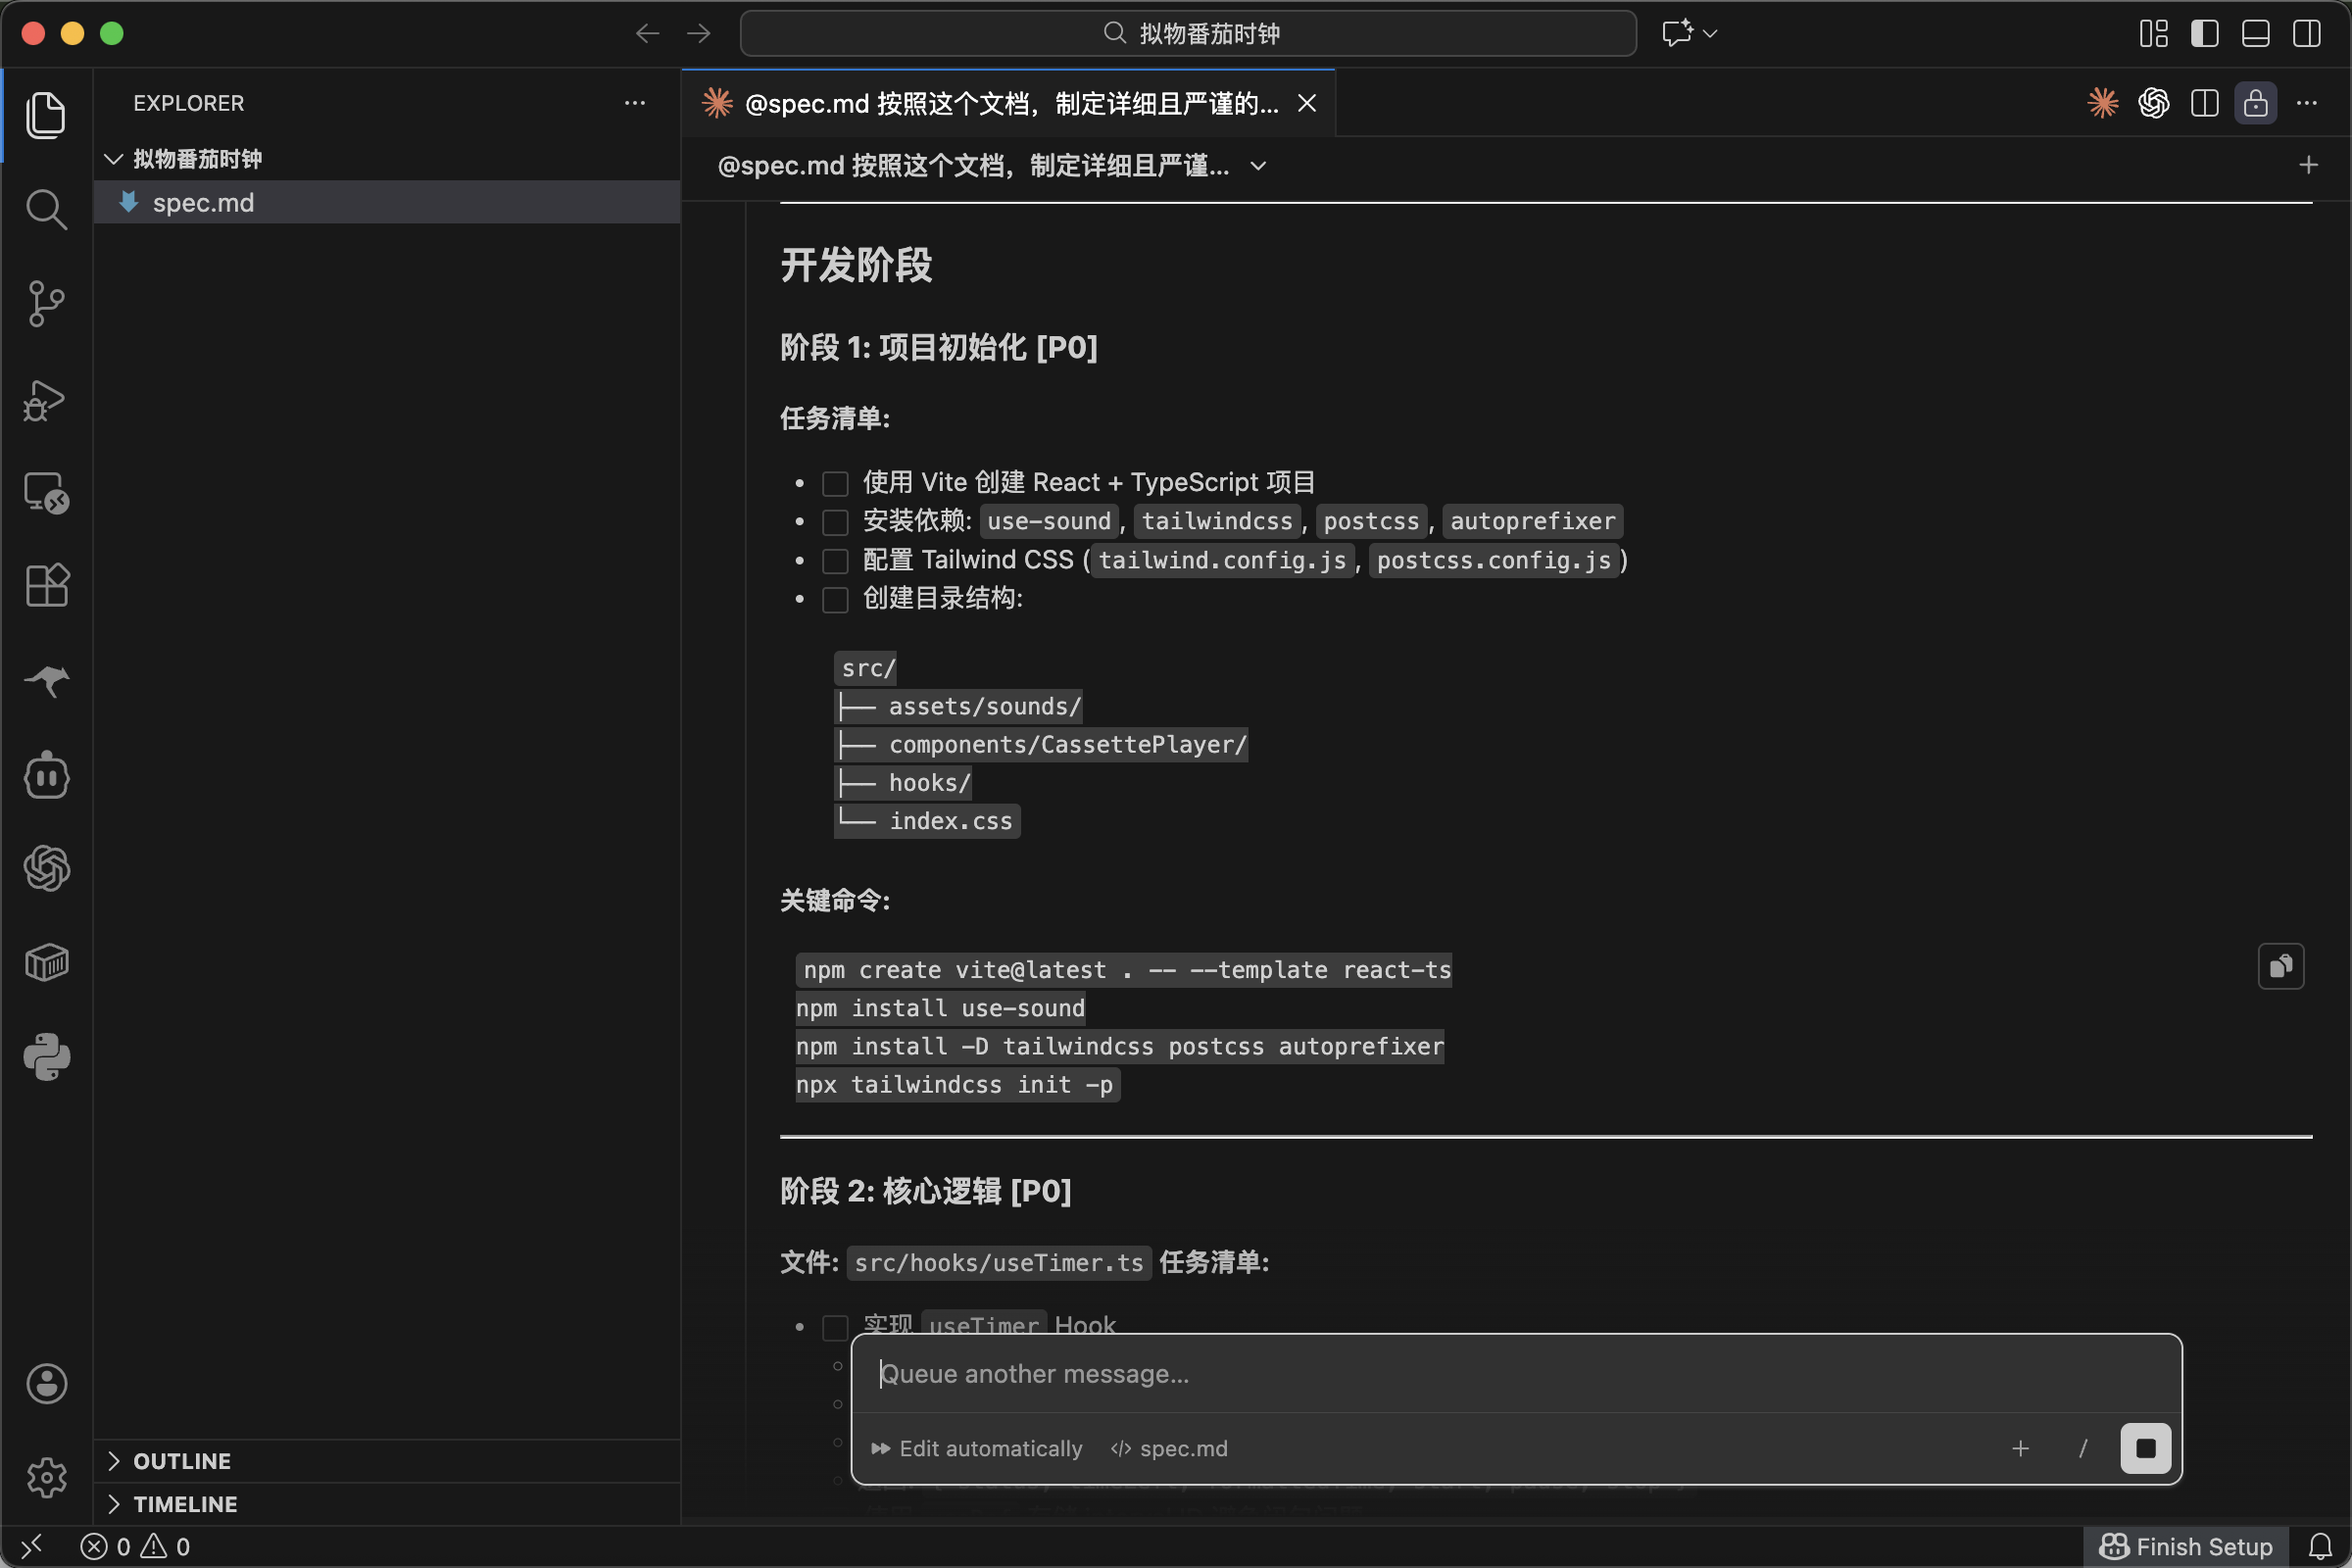Open the Extensions view

pyautogui.click(x=46, y=585)
